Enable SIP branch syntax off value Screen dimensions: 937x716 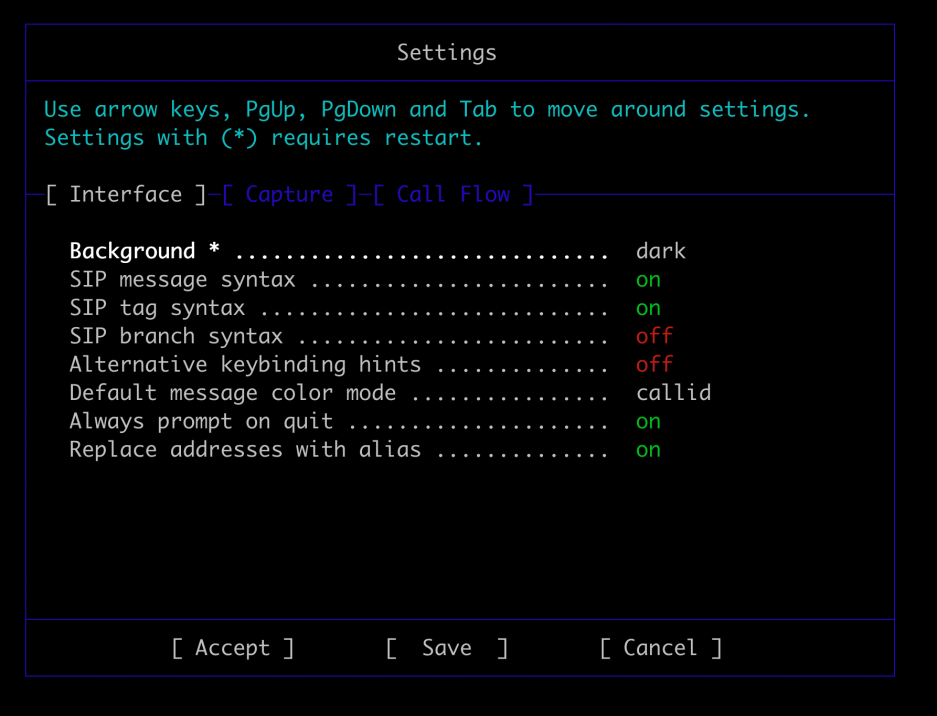[x=654, y=336]
